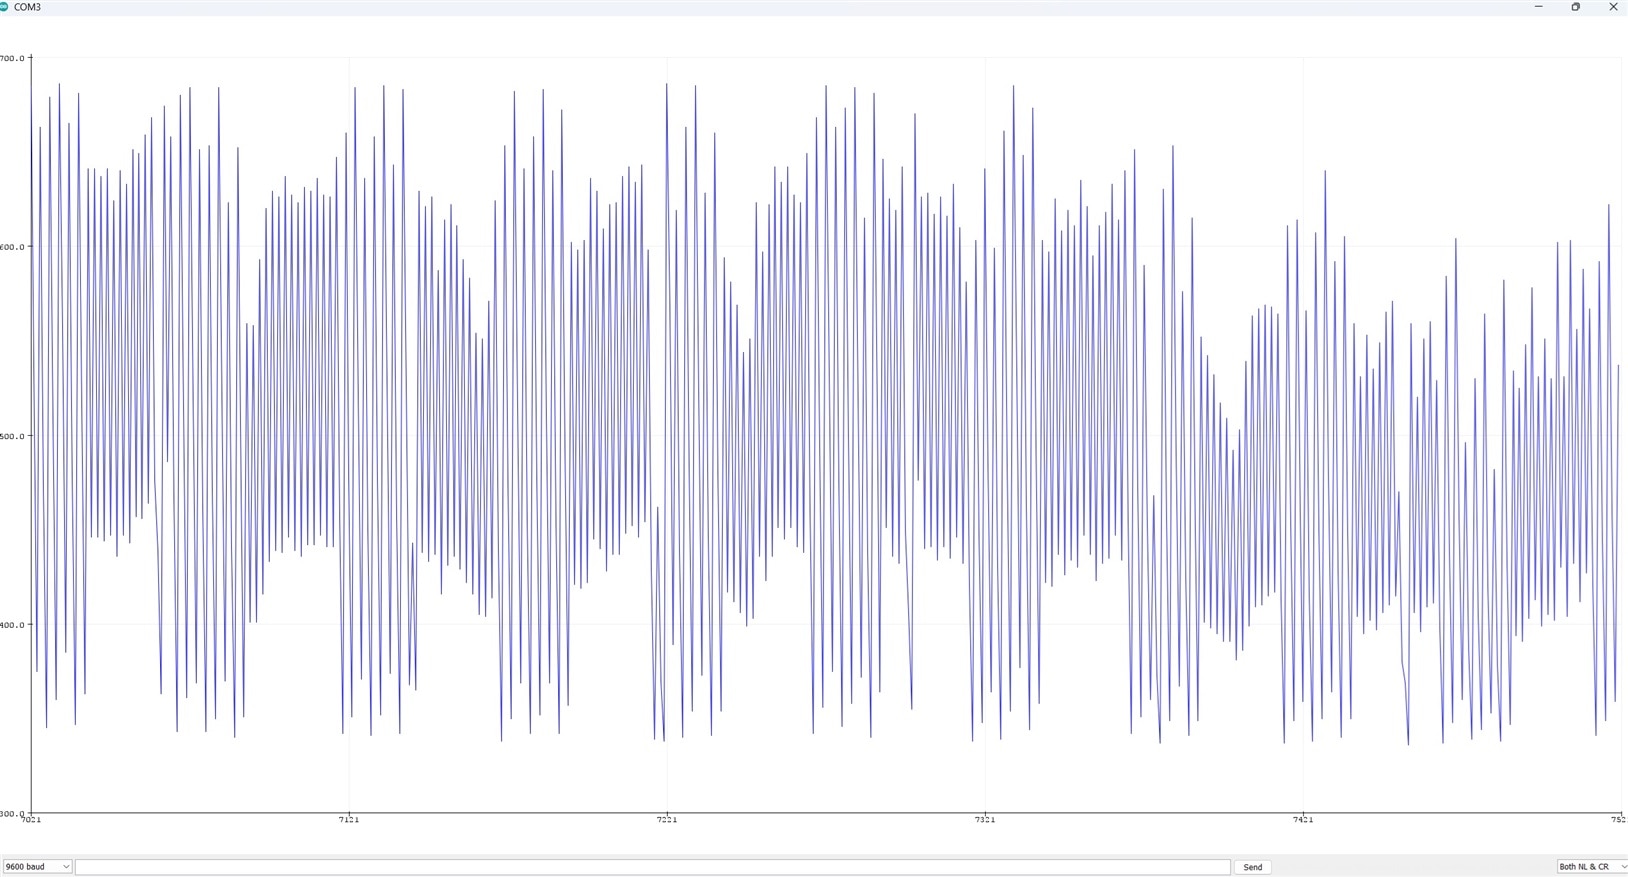Viewport: 1628px width, 877px height.
Task: Minimize the COM3 plotter window
Action: 1538,7
